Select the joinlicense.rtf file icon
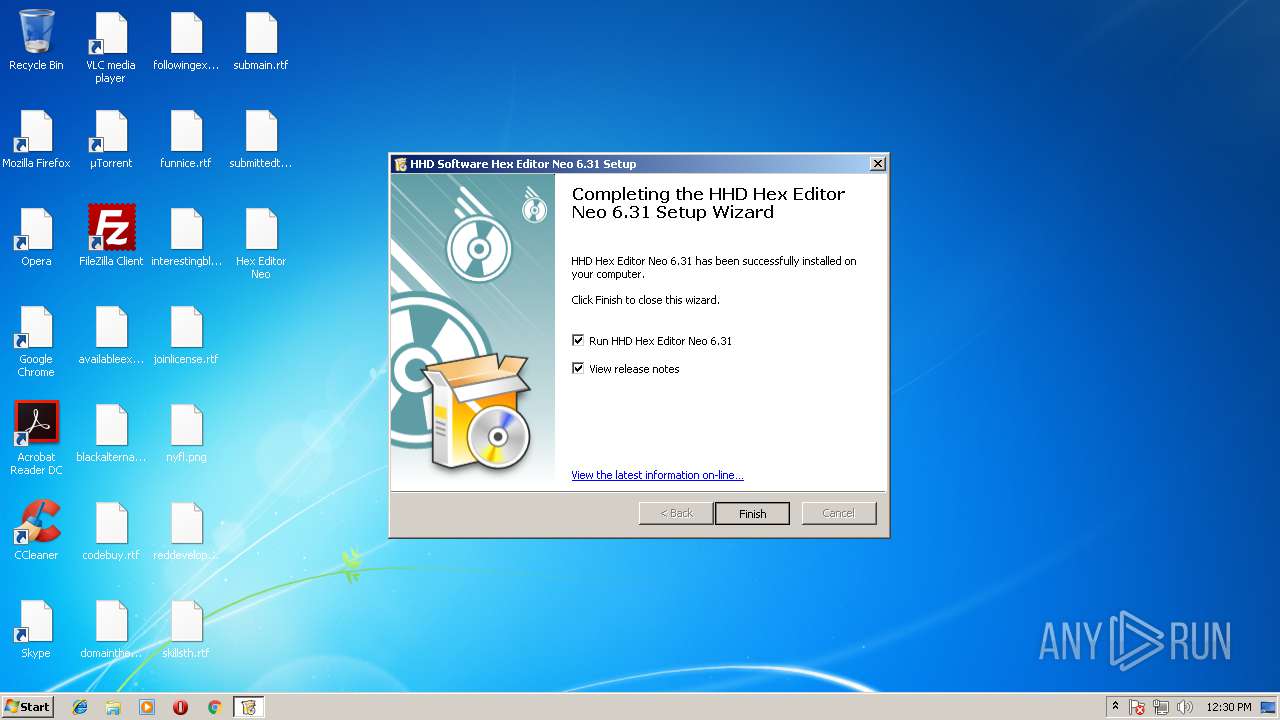This screenshot has width=1280, height=720. [x=186, y=335]
